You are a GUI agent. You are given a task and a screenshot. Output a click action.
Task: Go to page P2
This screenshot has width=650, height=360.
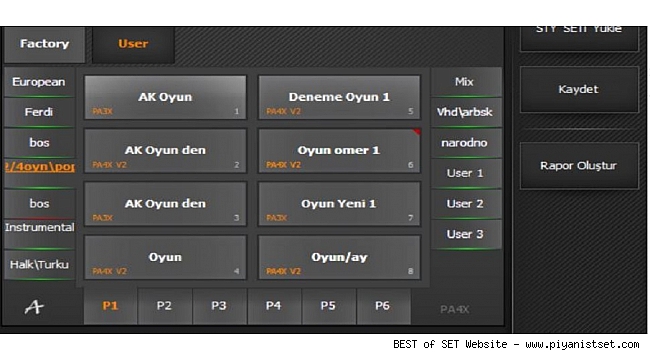(165, 306)
